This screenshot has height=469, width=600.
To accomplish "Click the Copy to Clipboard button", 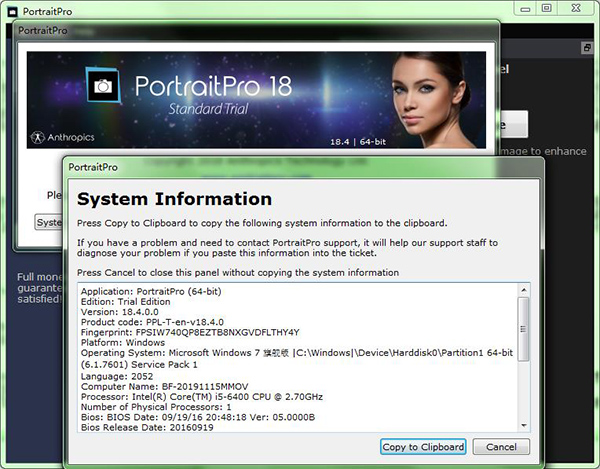I will click(x=423, y=447).
